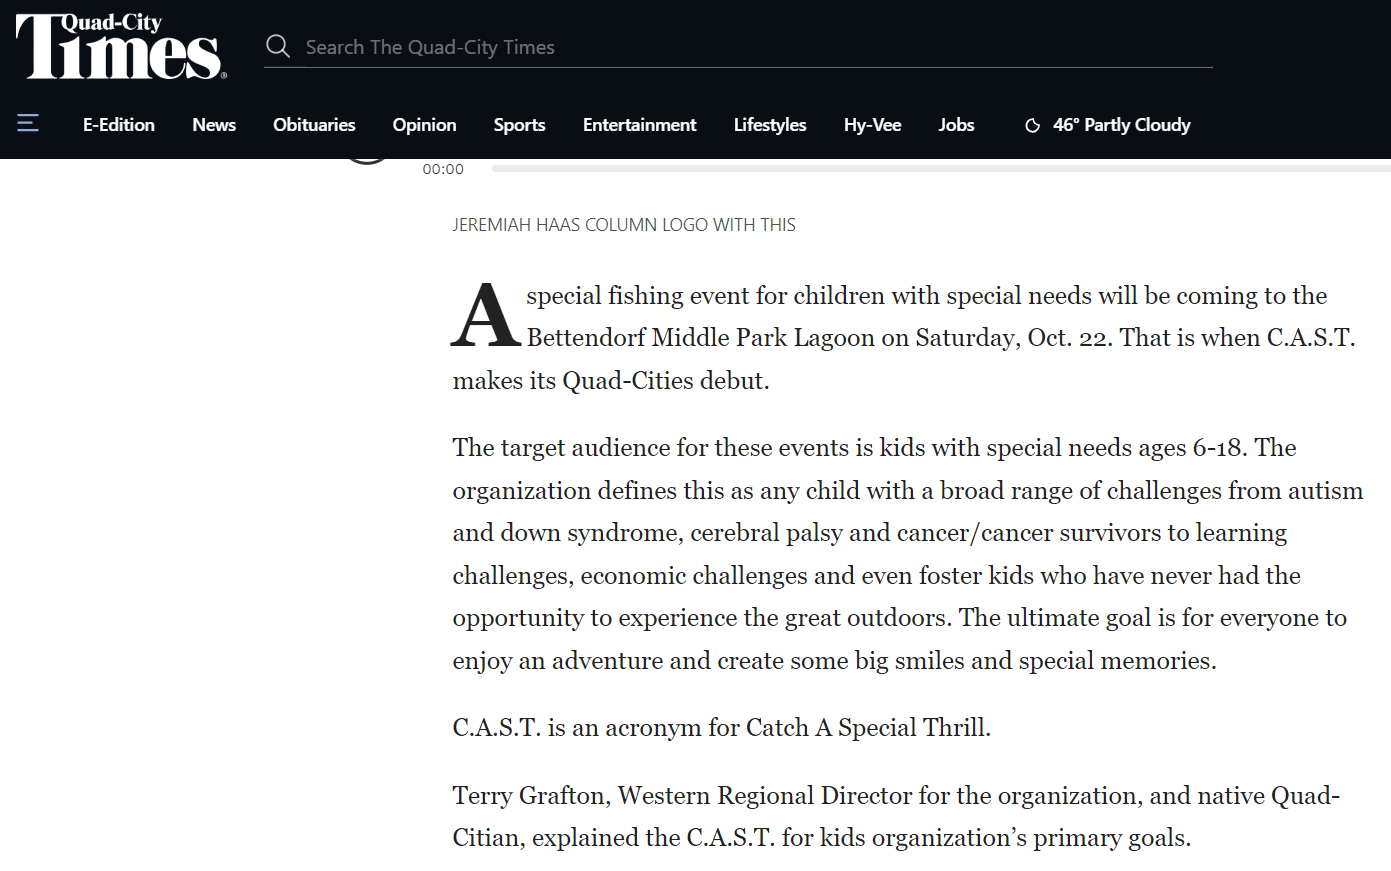
Task: Open the Entertainment section
Action: (639, 125)
